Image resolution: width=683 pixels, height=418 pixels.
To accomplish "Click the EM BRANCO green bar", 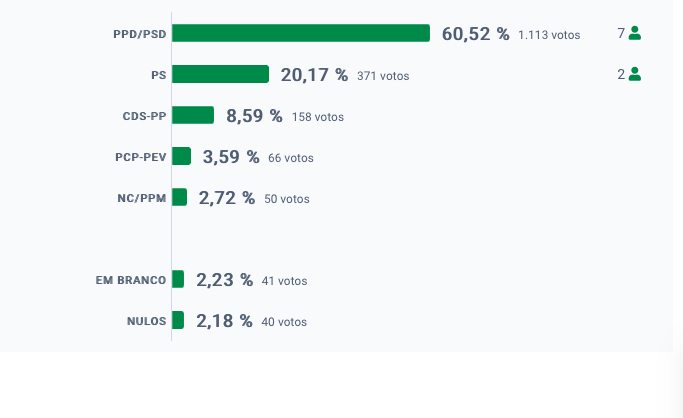I will click(178, 279).
